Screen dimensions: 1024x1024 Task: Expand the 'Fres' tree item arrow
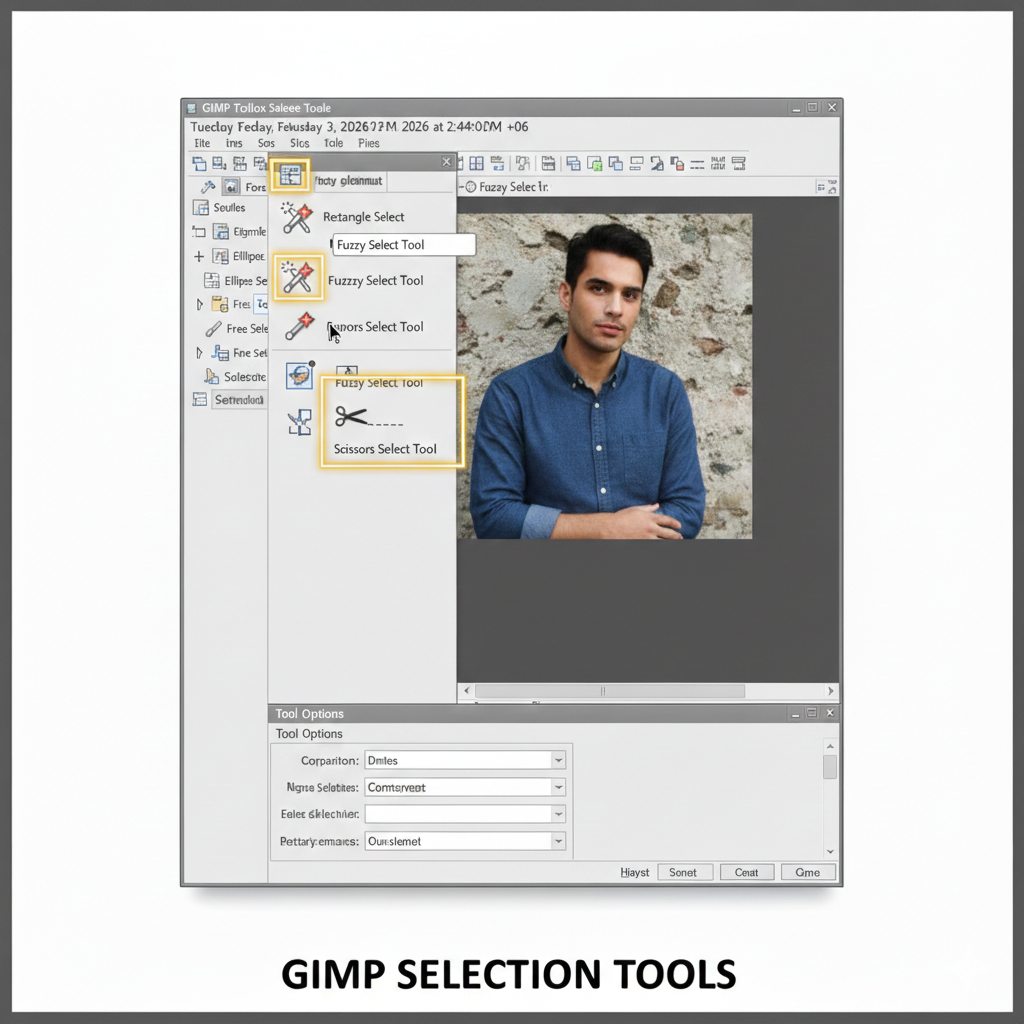200,304
